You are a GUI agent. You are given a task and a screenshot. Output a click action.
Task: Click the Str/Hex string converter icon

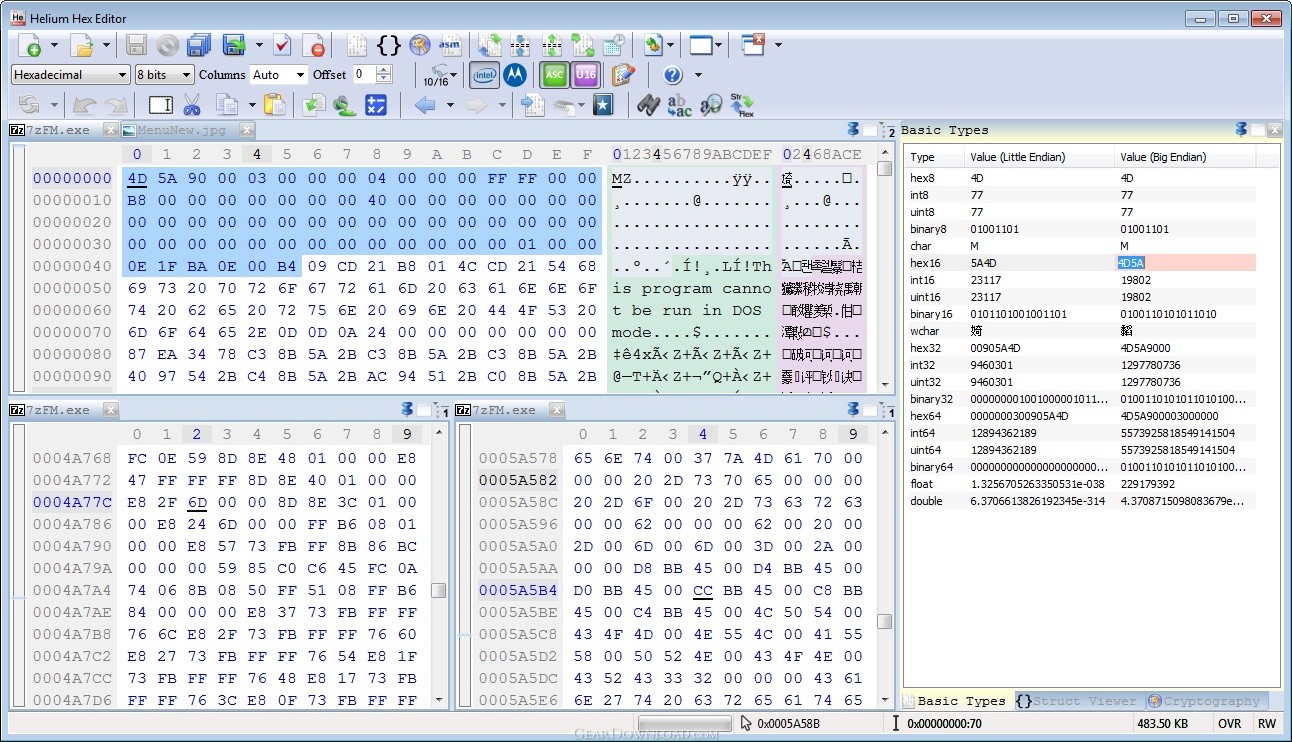[x=741, y=105]
